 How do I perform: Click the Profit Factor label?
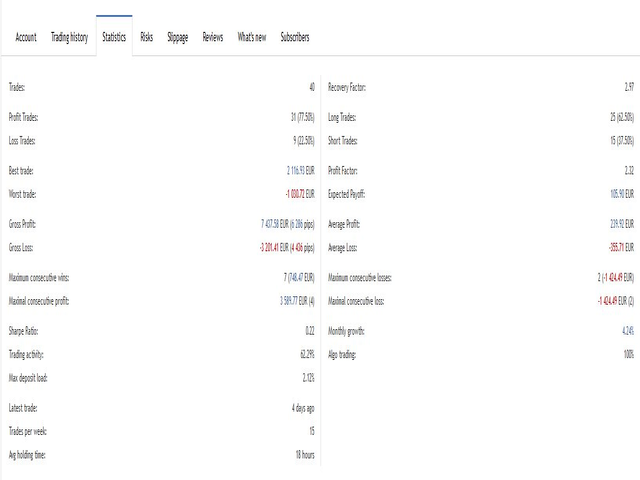(343, 171)
